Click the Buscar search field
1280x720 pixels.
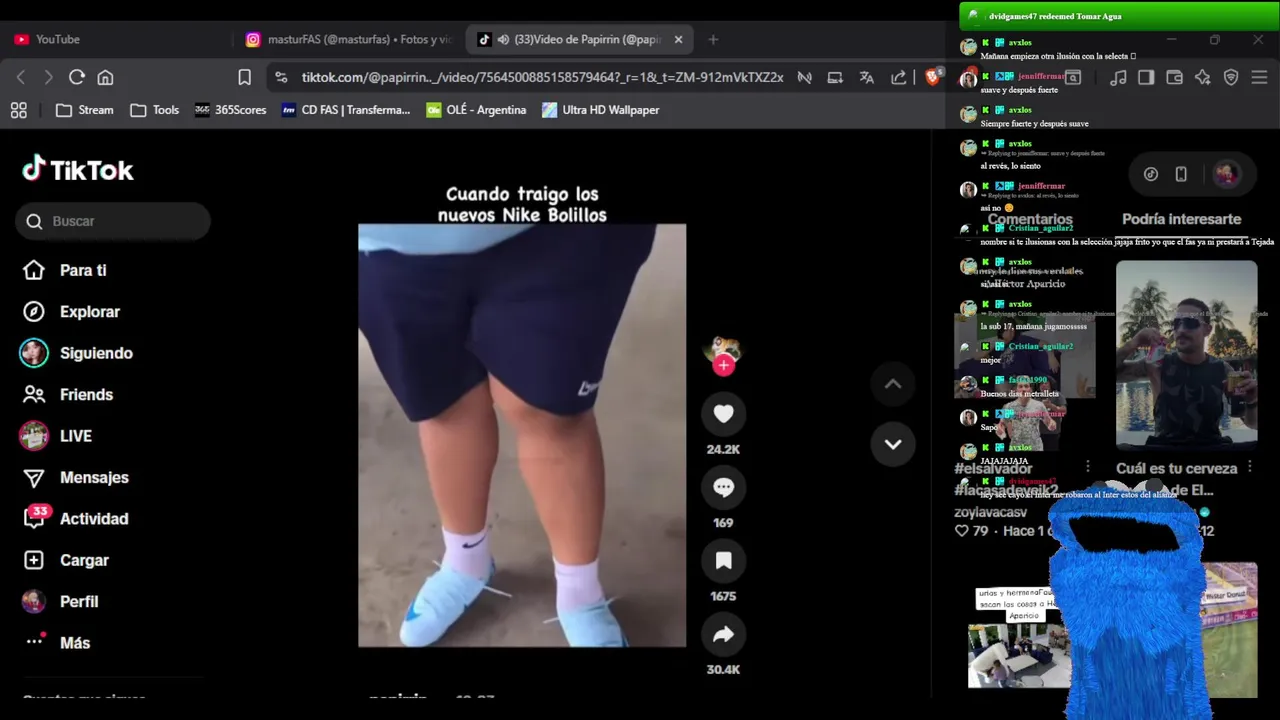point(113,221)
